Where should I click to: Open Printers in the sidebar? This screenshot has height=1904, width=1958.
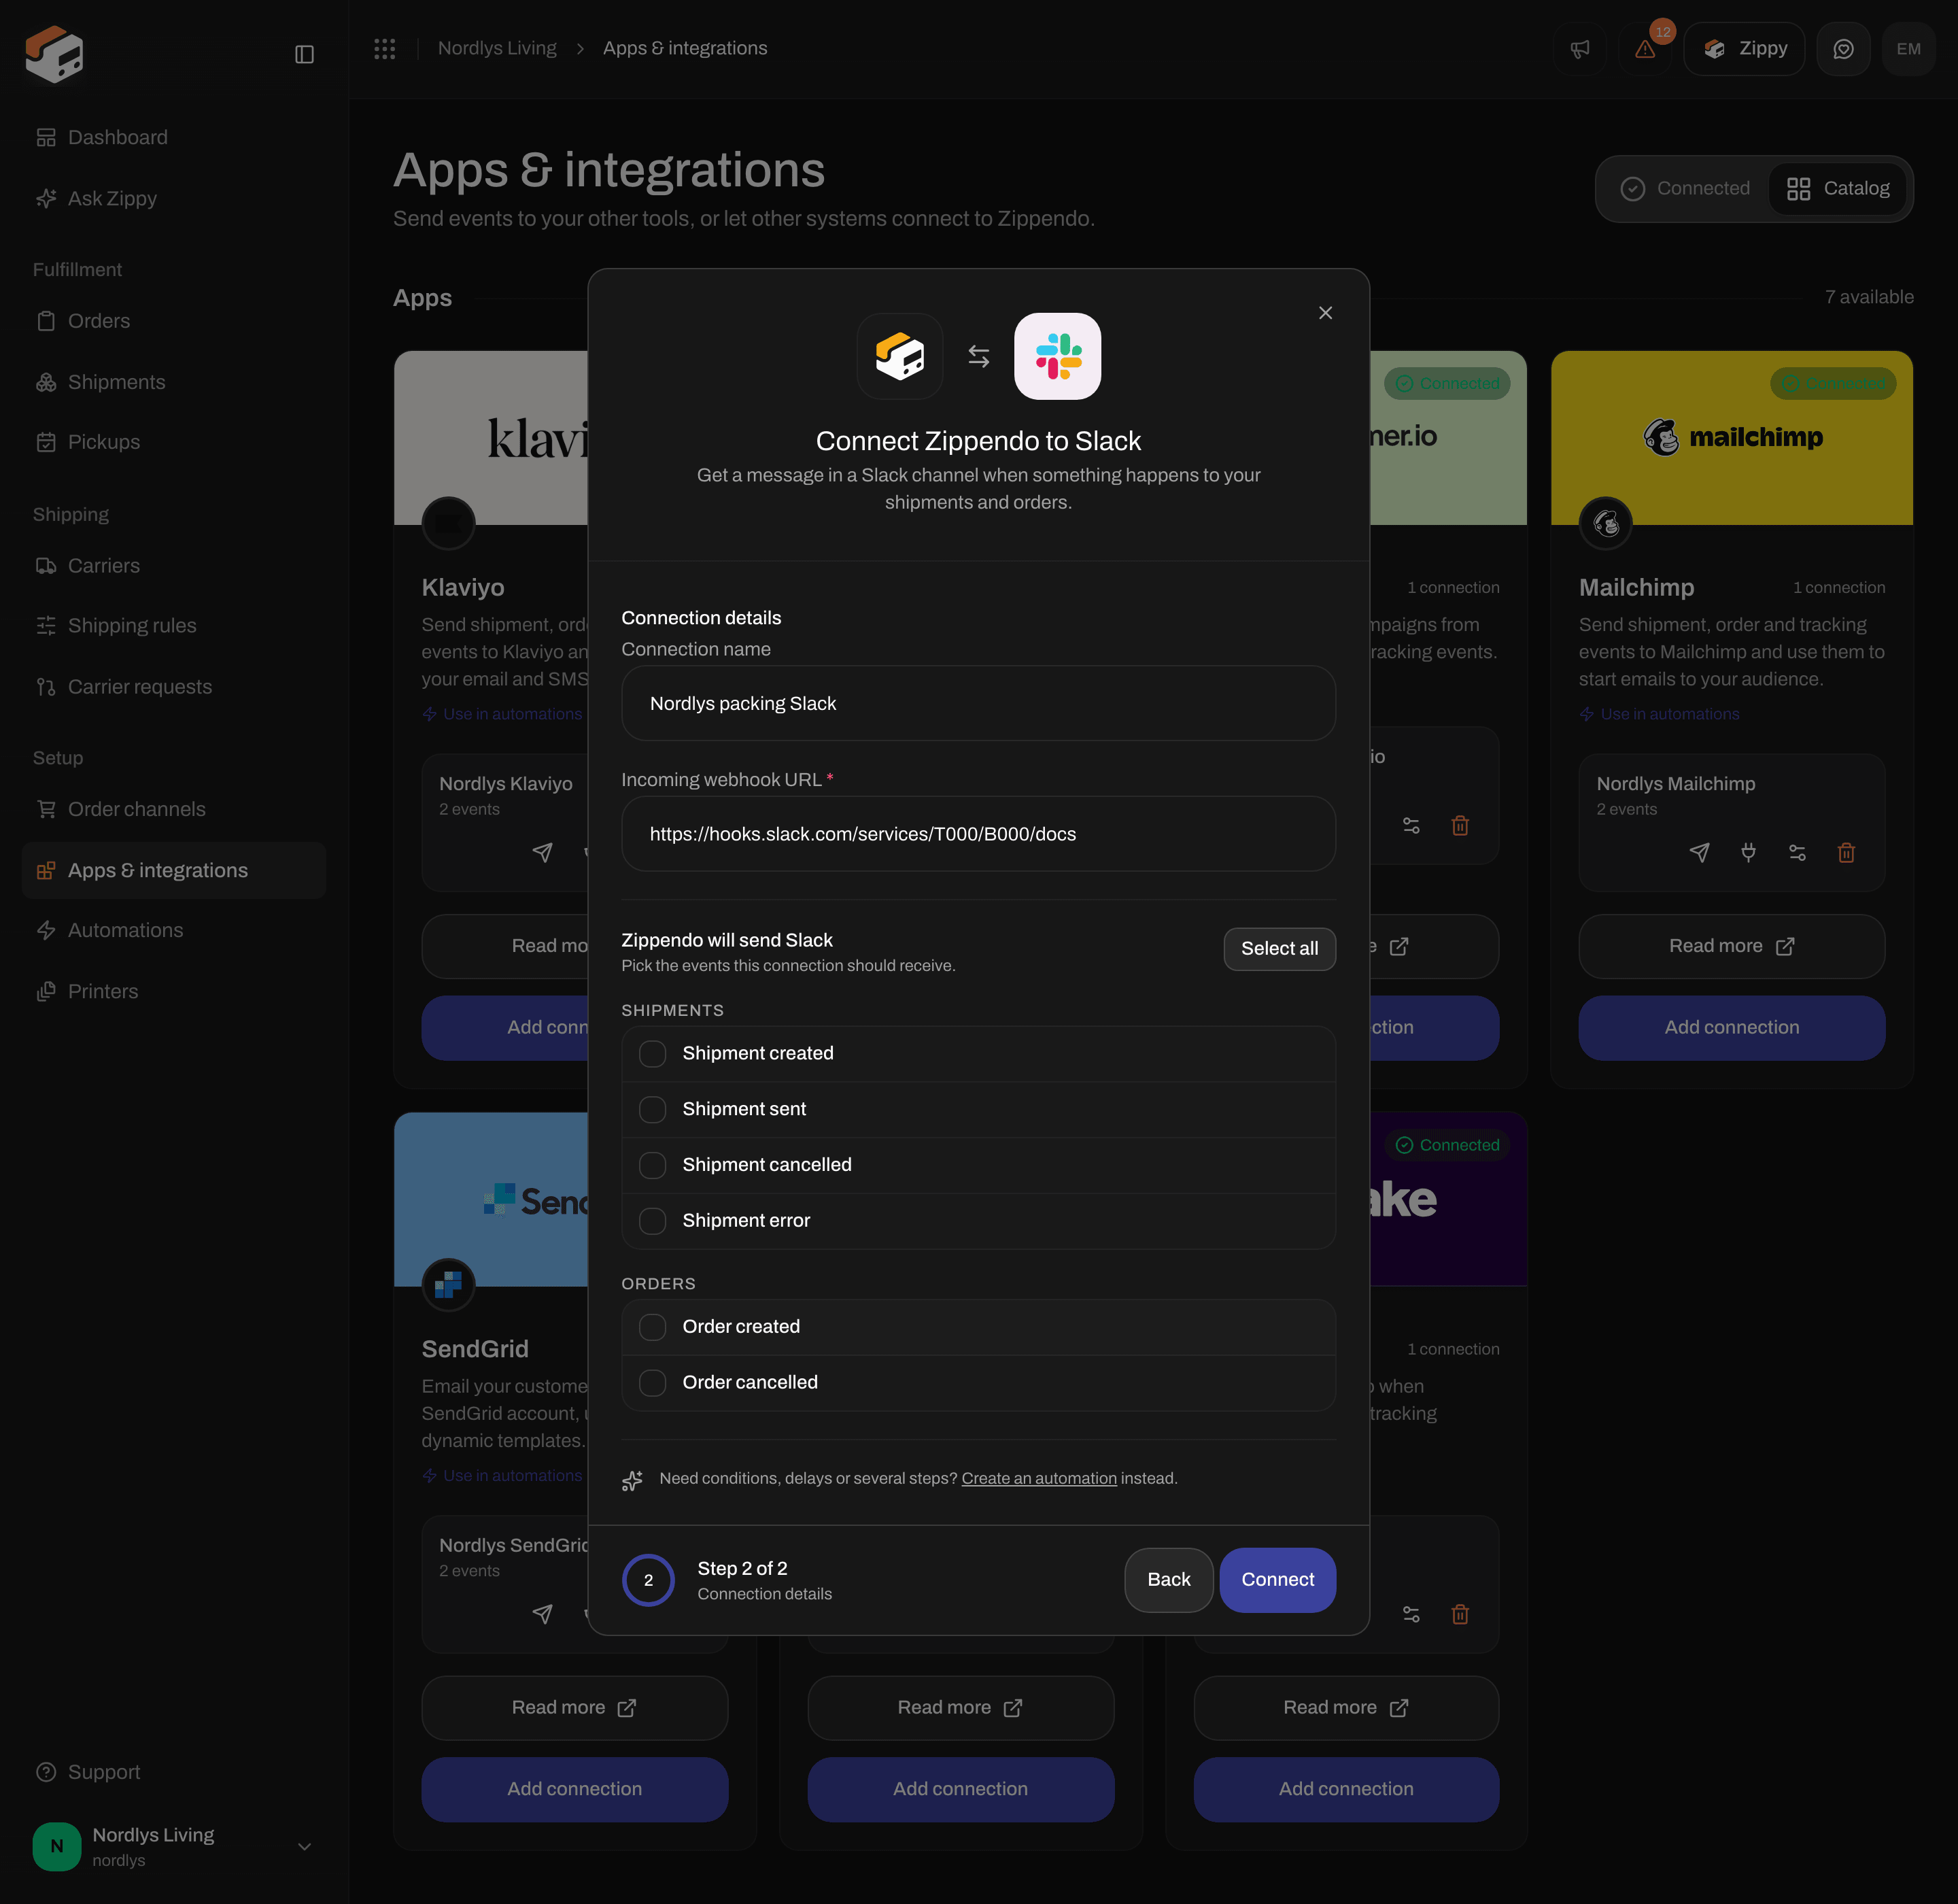pyautogui.click(x=173, y=991)
